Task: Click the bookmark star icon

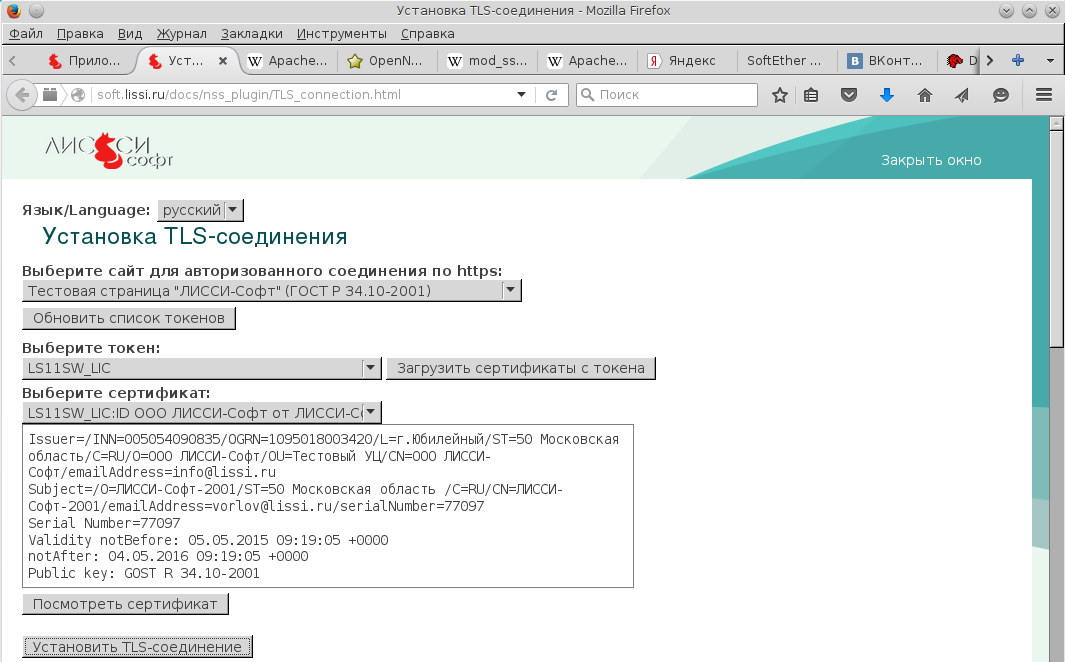Action: point(780,95)
